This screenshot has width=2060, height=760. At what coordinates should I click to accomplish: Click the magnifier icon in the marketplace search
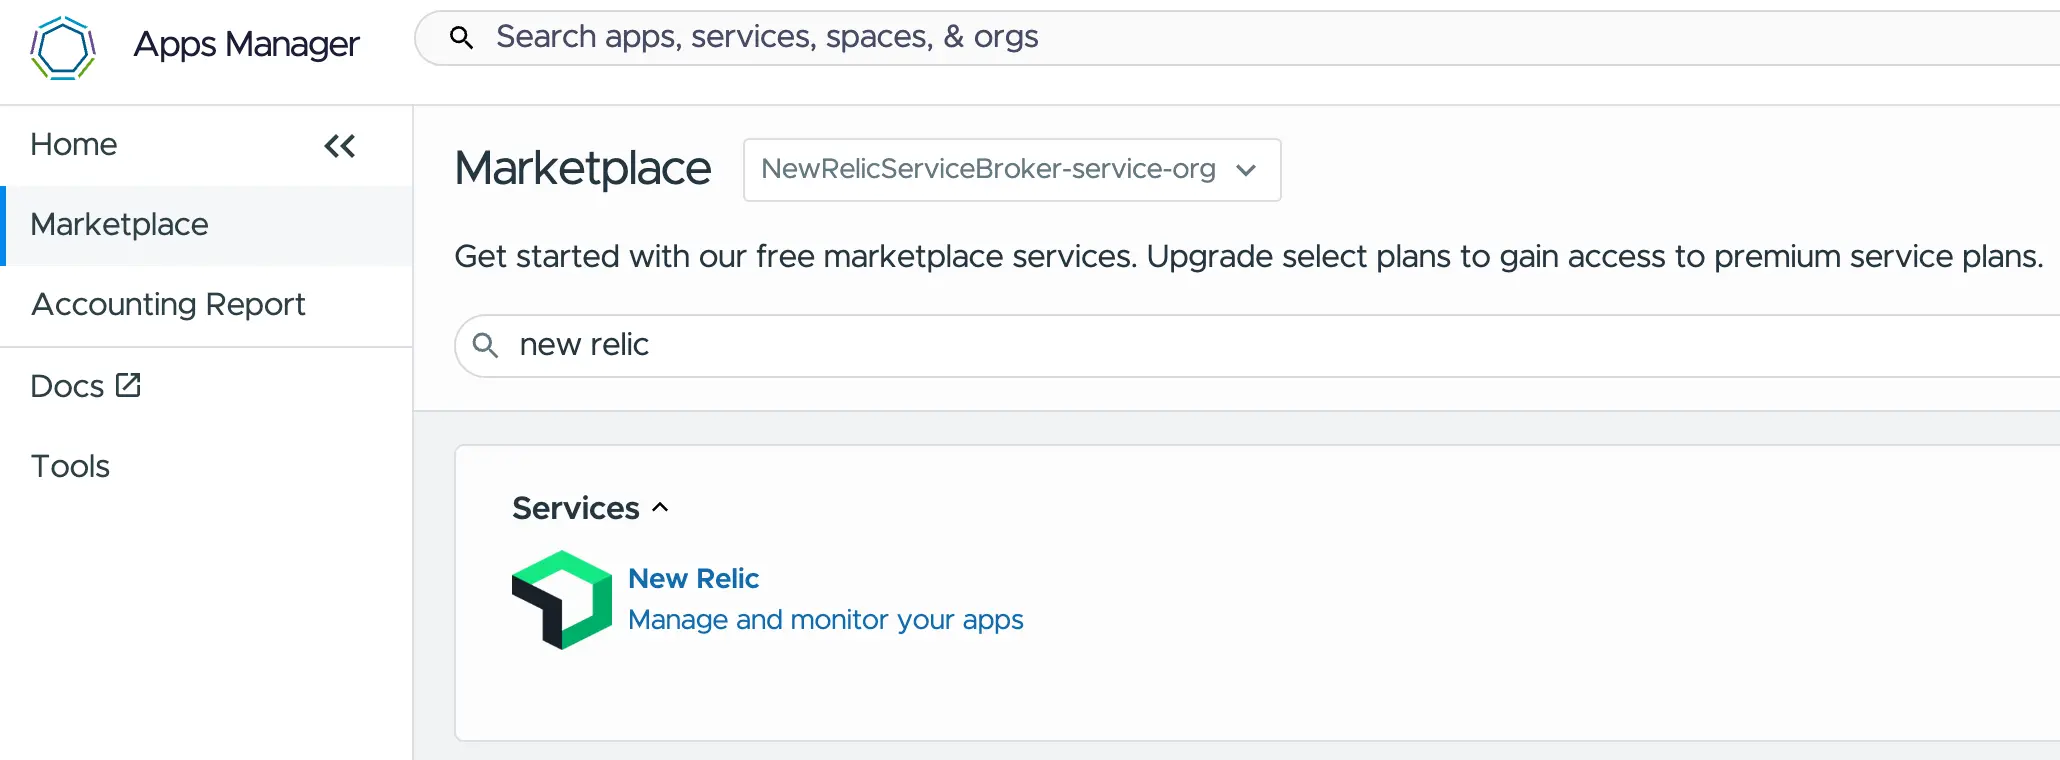point(485,345)
